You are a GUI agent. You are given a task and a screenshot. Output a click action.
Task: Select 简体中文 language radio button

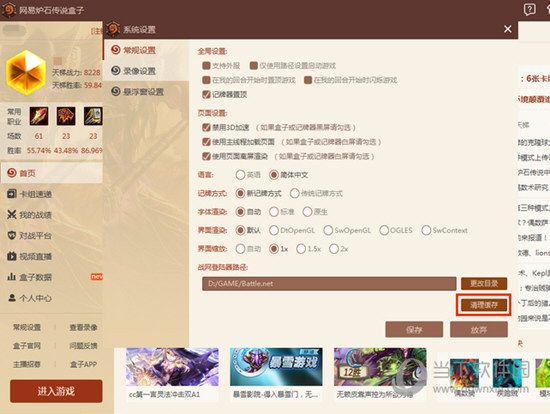tap(274, 175)
